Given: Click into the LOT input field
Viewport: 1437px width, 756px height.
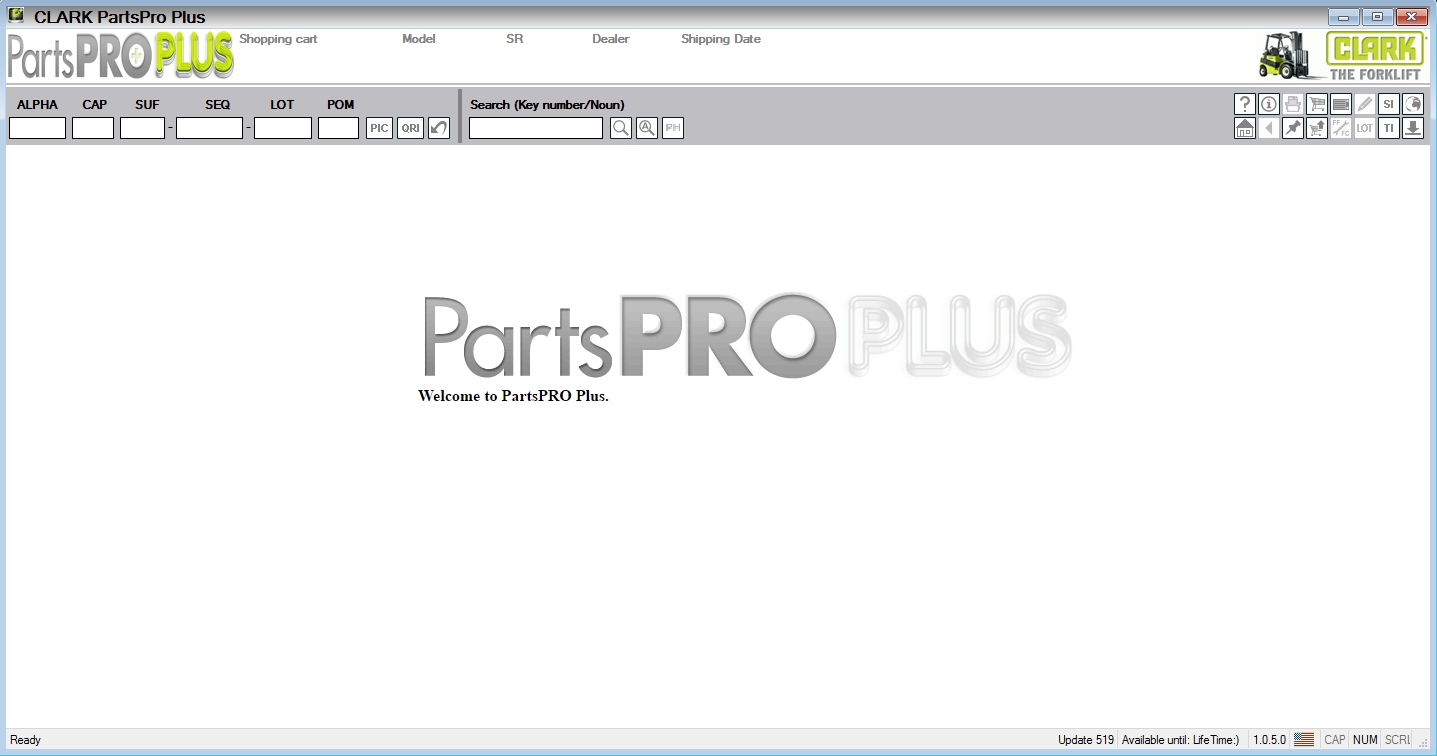Looking at the screenshot, I should click(x=283, y=128).
